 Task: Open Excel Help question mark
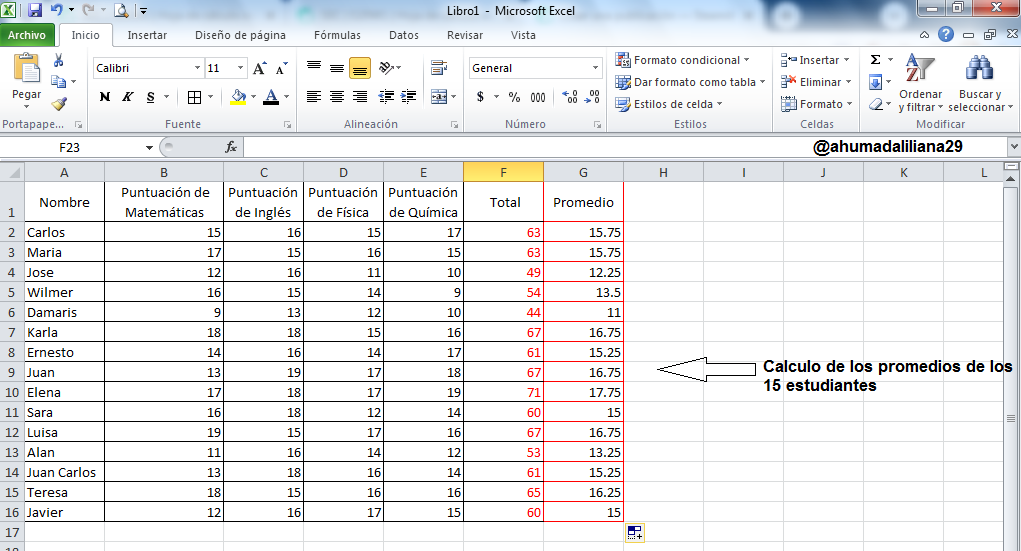coord(945,35)
